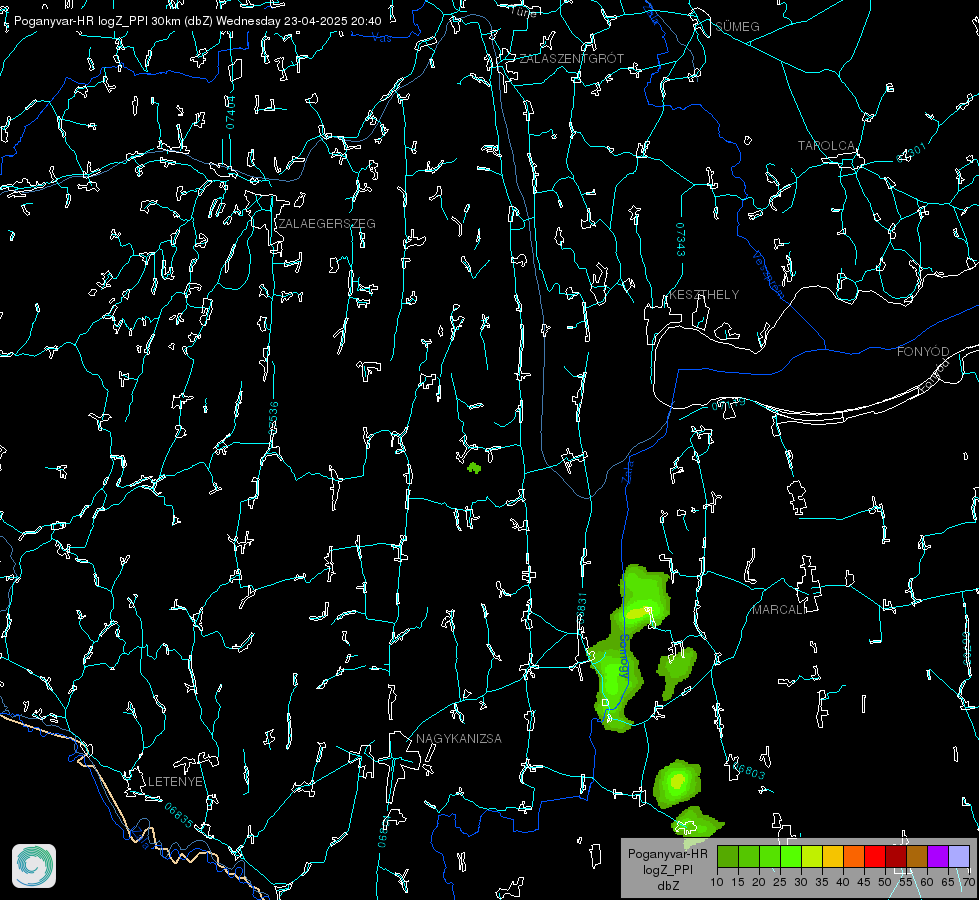Click the legend scale value 10
This screenshot has width=979, height=900.
tap(717, 883)
